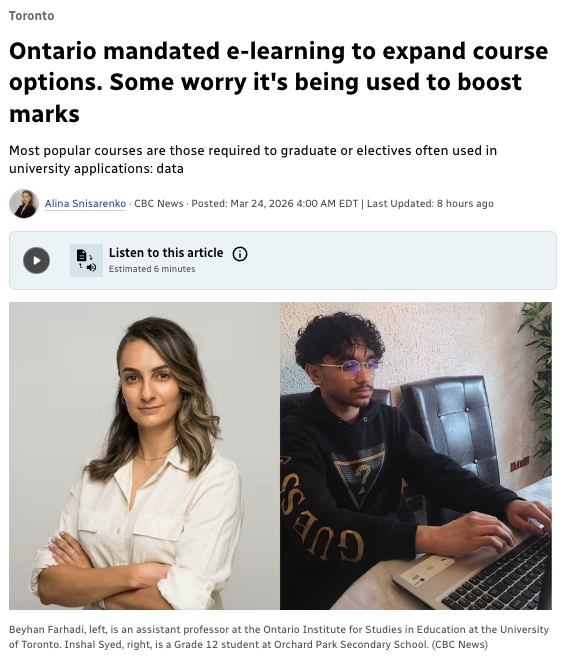This screenshot has height=660, width=565.
Task: Open the audio info circle icon
Action: pos(240,254)
